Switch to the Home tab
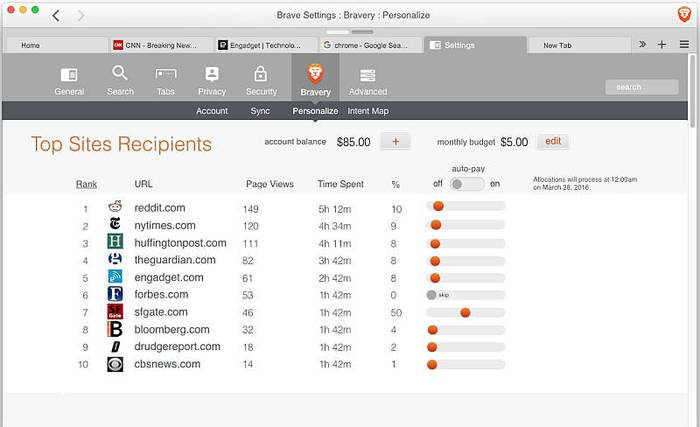Image resolution: width=700 pixels, height=427 pixels. click(55, 45)
